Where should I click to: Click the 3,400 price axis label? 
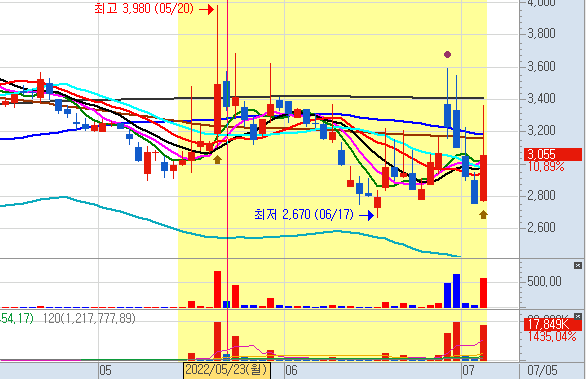pyautogui.click(x=541, y=99)
